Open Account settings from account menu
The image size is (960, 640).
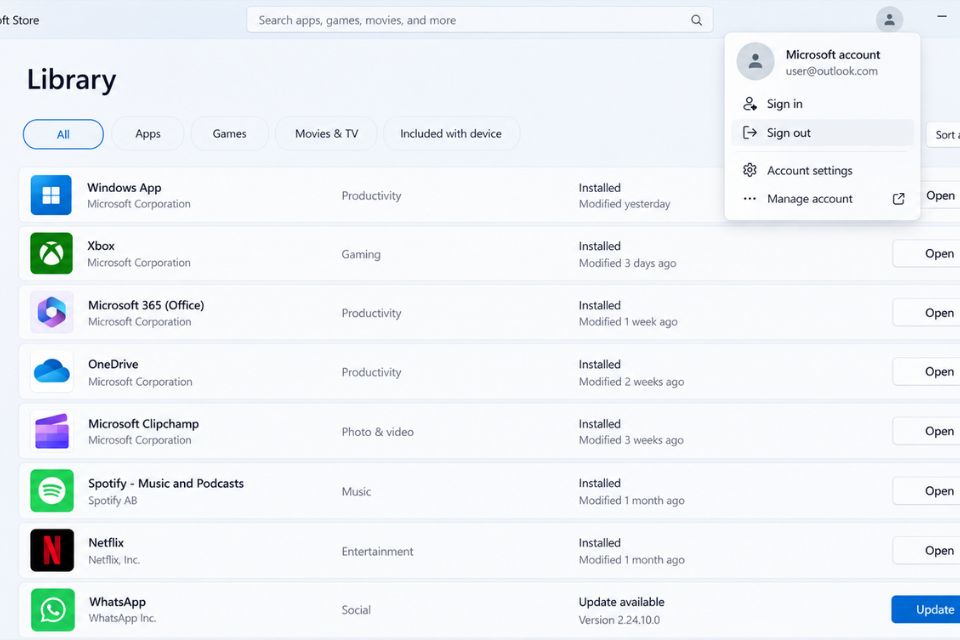pos(822,170)
